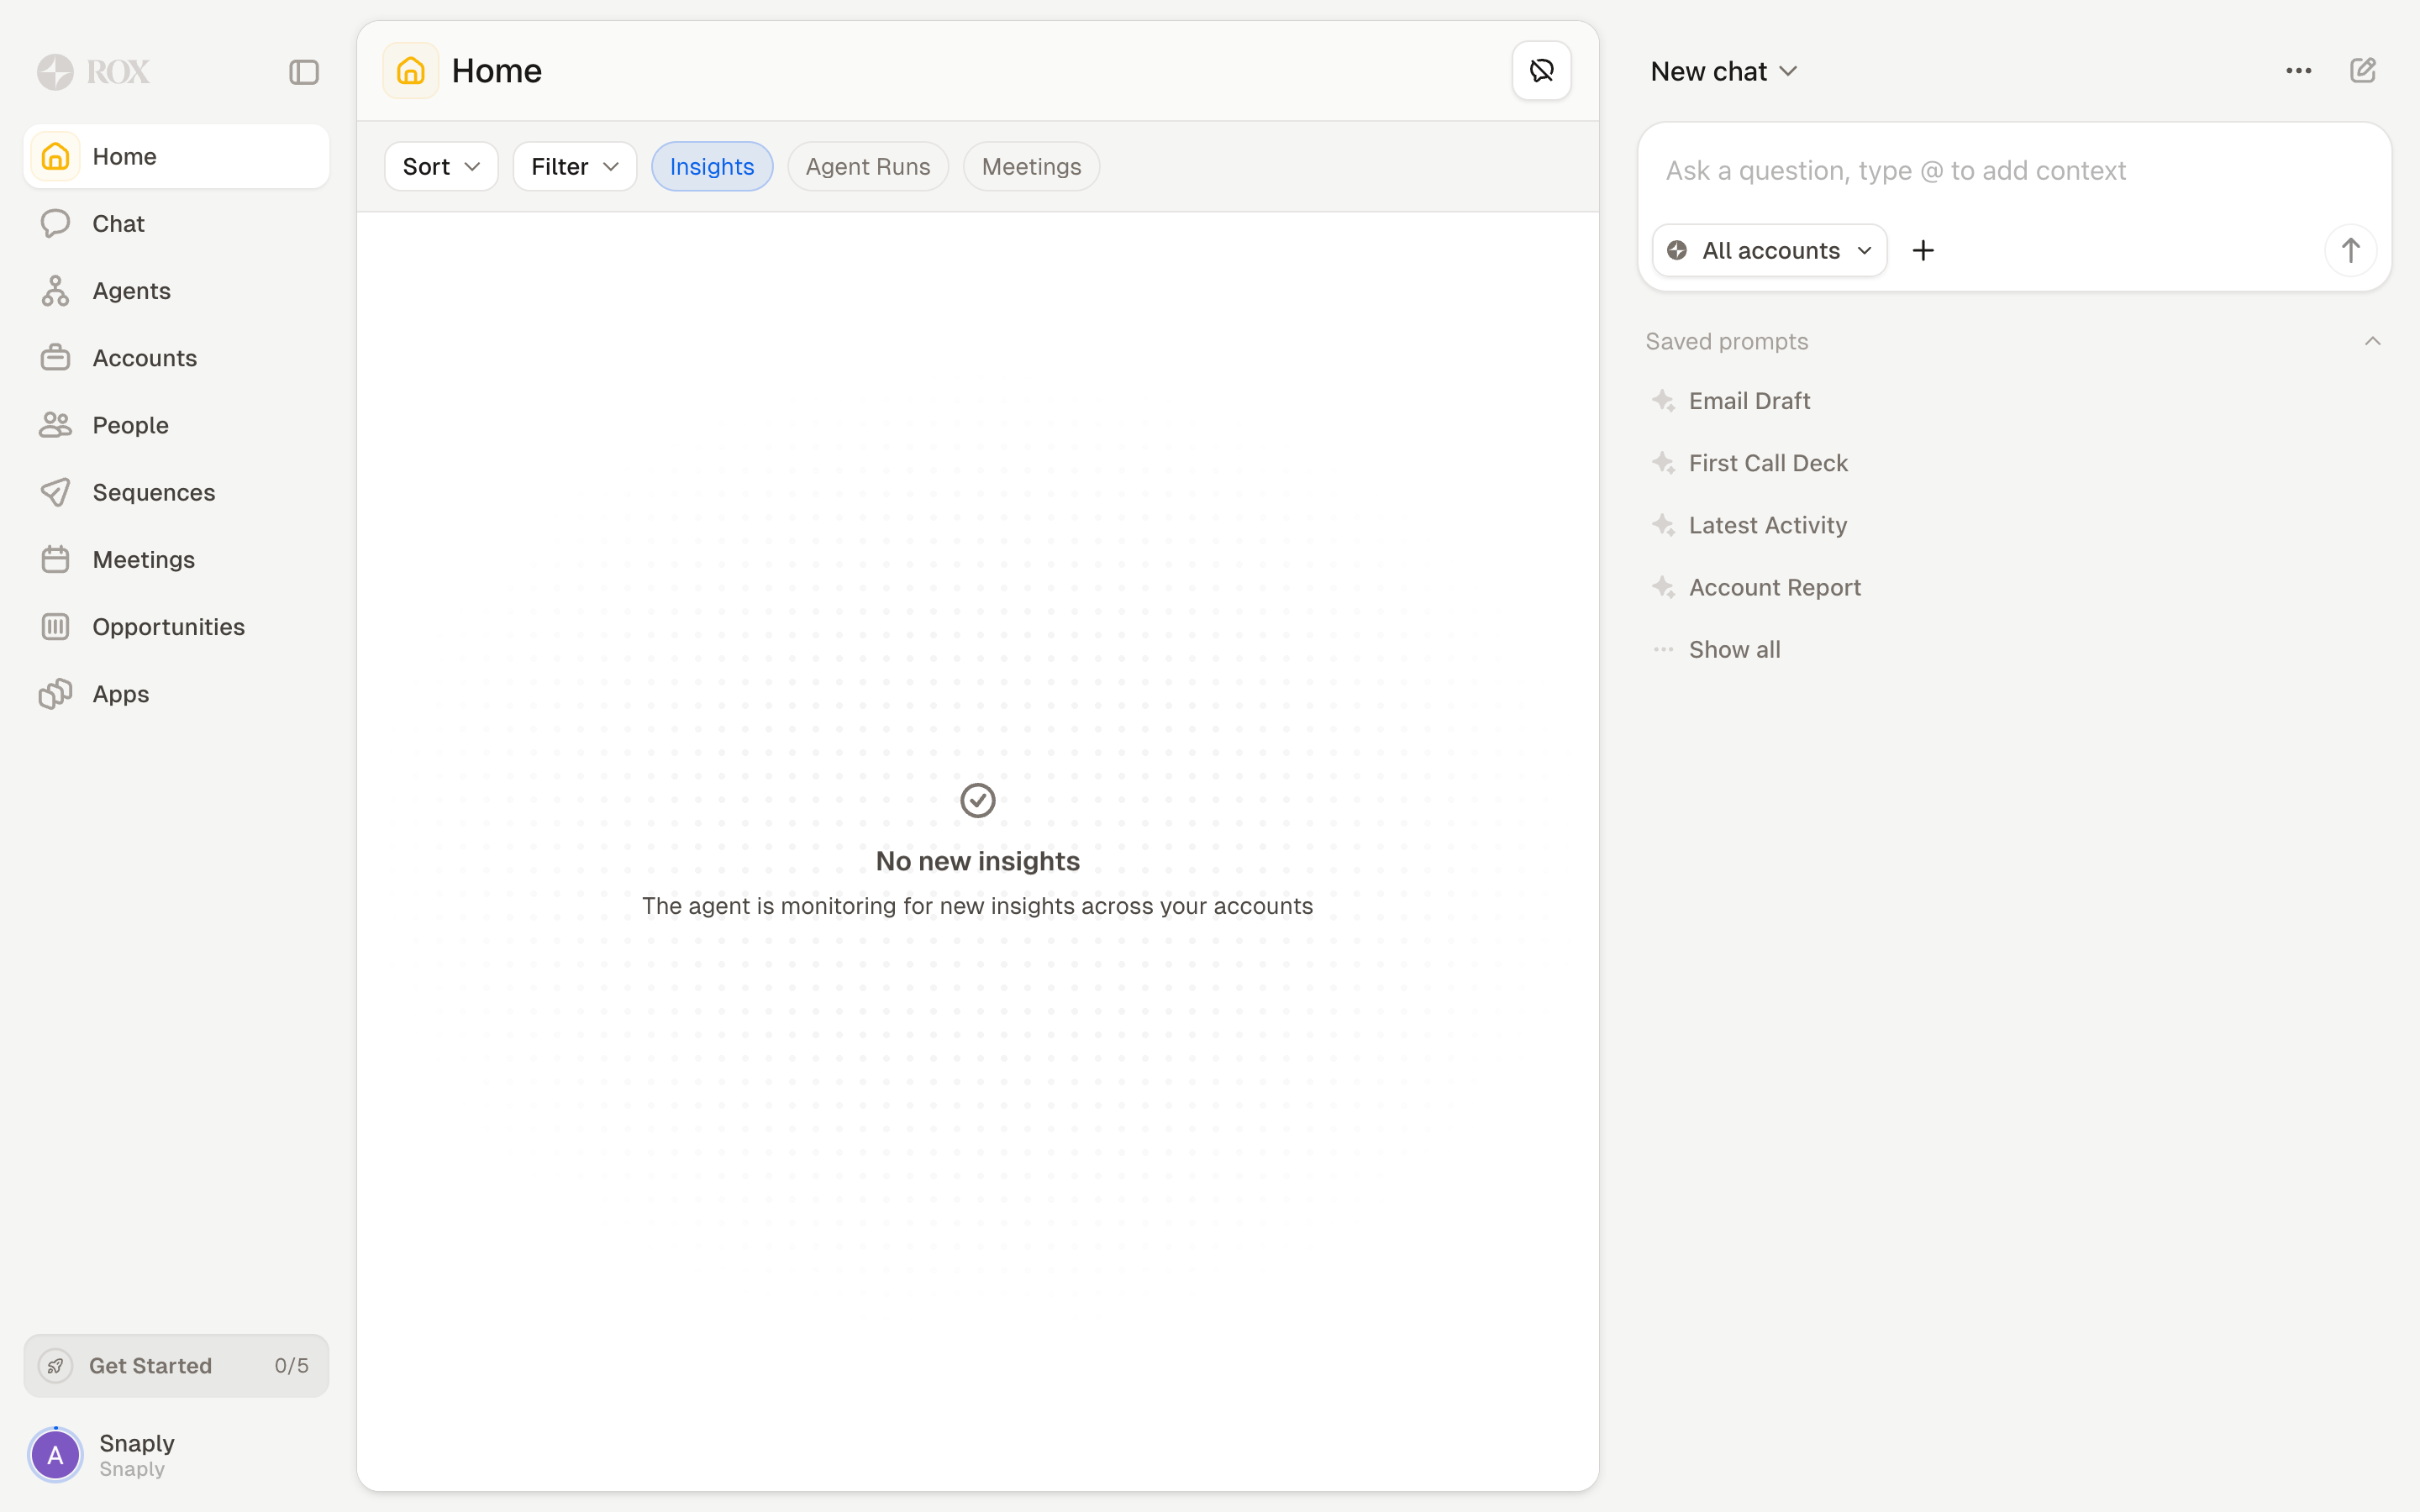The width and height of the screenshot is (2420, 1512).
Task: Open the three-dot more options menu
Action: pyautogui.click(x=2298, y=71)
